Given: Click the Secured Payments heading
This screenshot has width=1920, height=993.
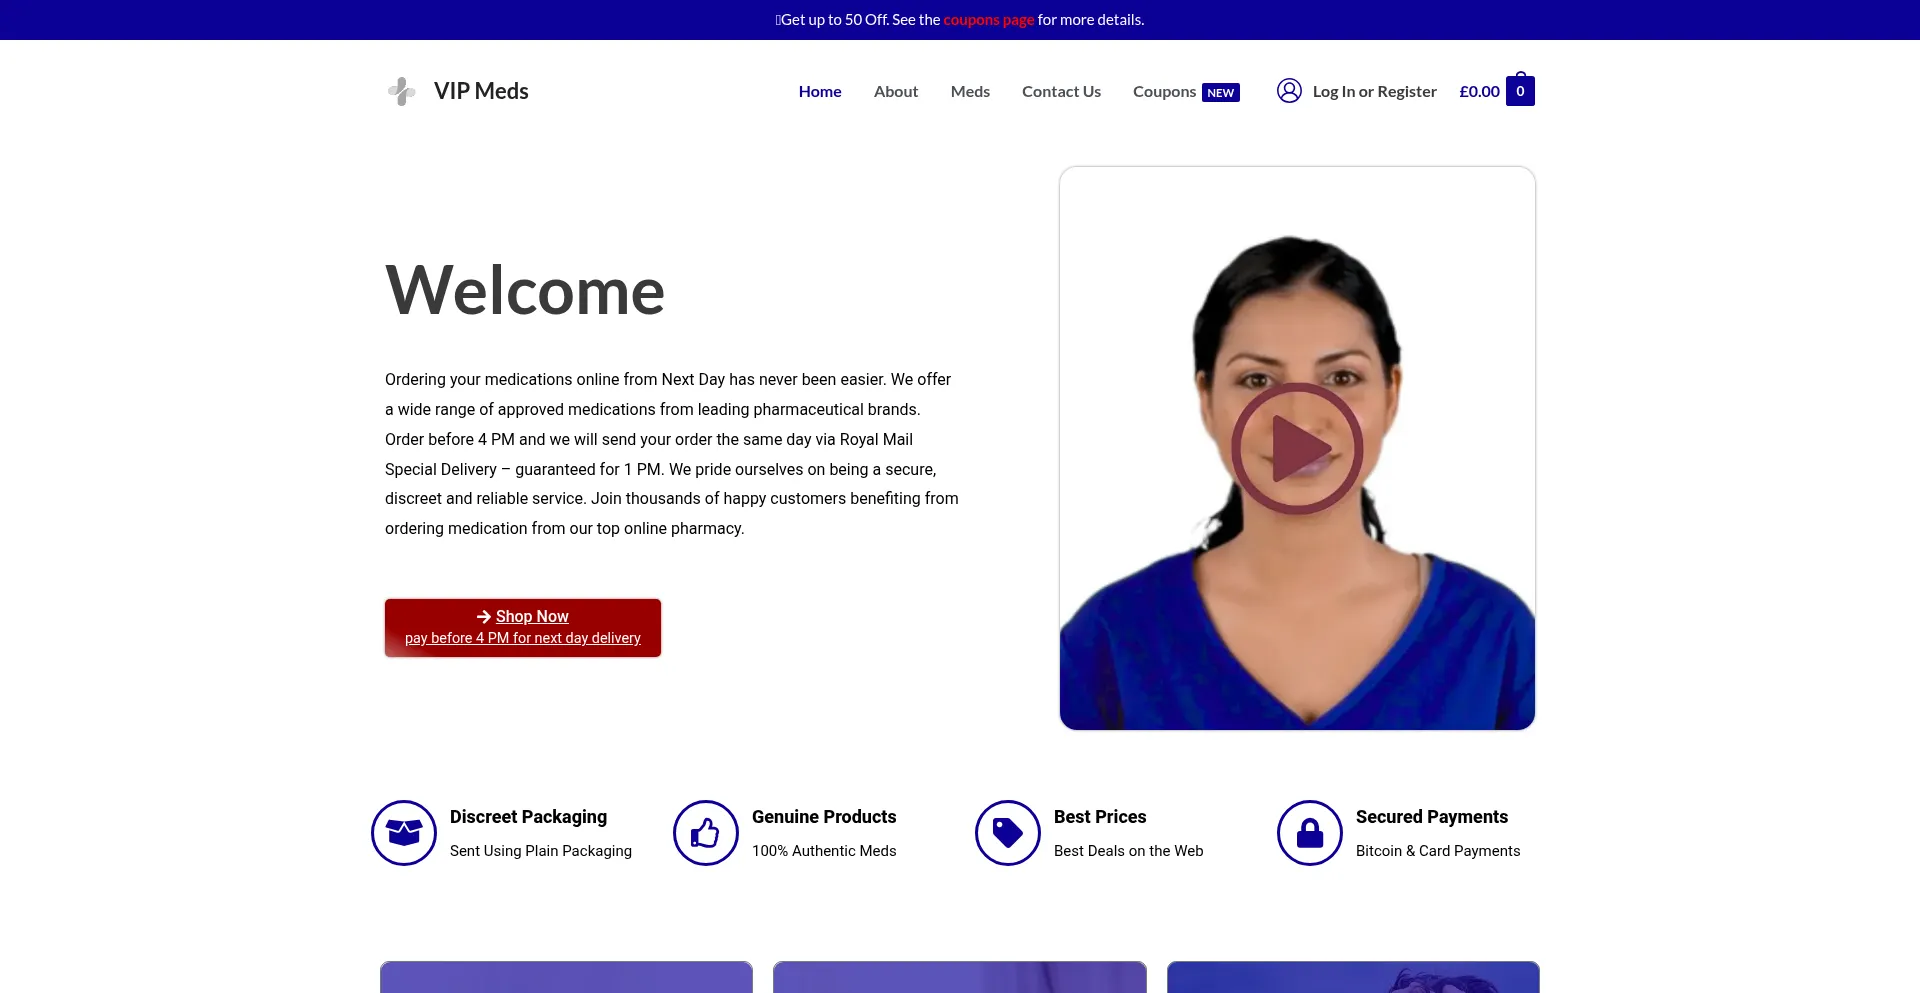Looking at the screenshot, I should pyautogui.click(x=1432, y=817).
